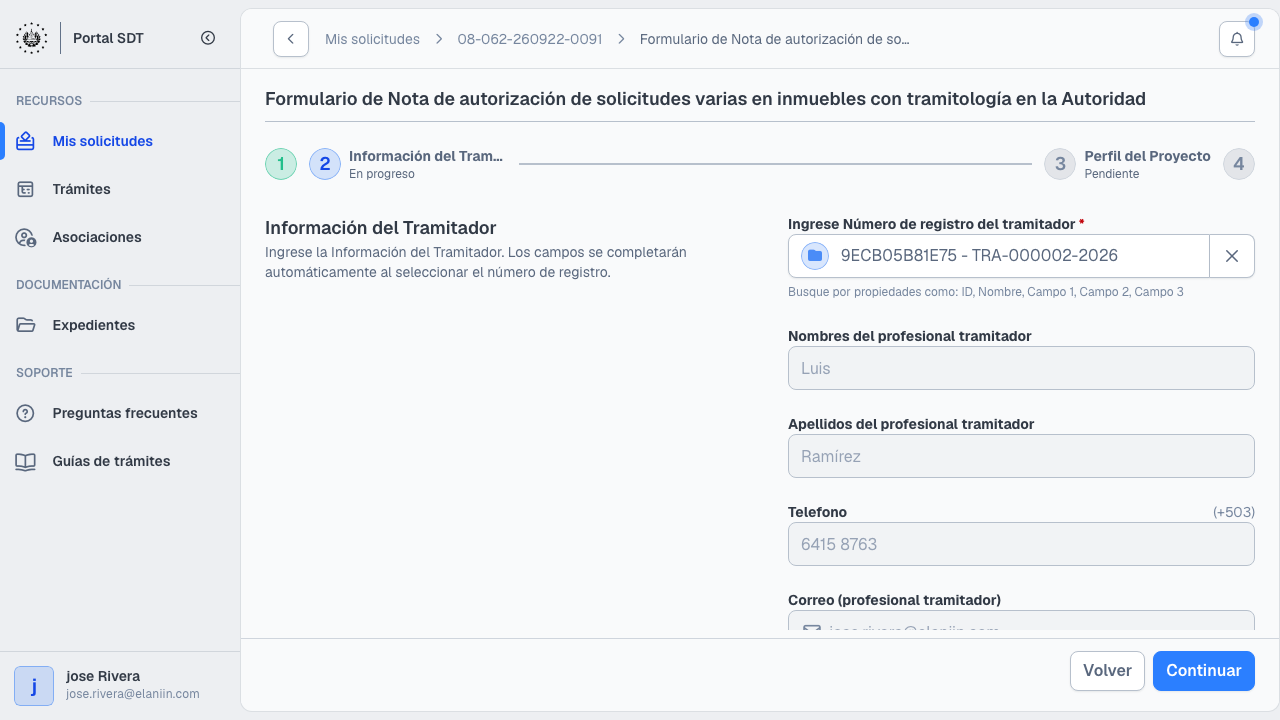Click the jose Rivera user name

pos(103,676)
